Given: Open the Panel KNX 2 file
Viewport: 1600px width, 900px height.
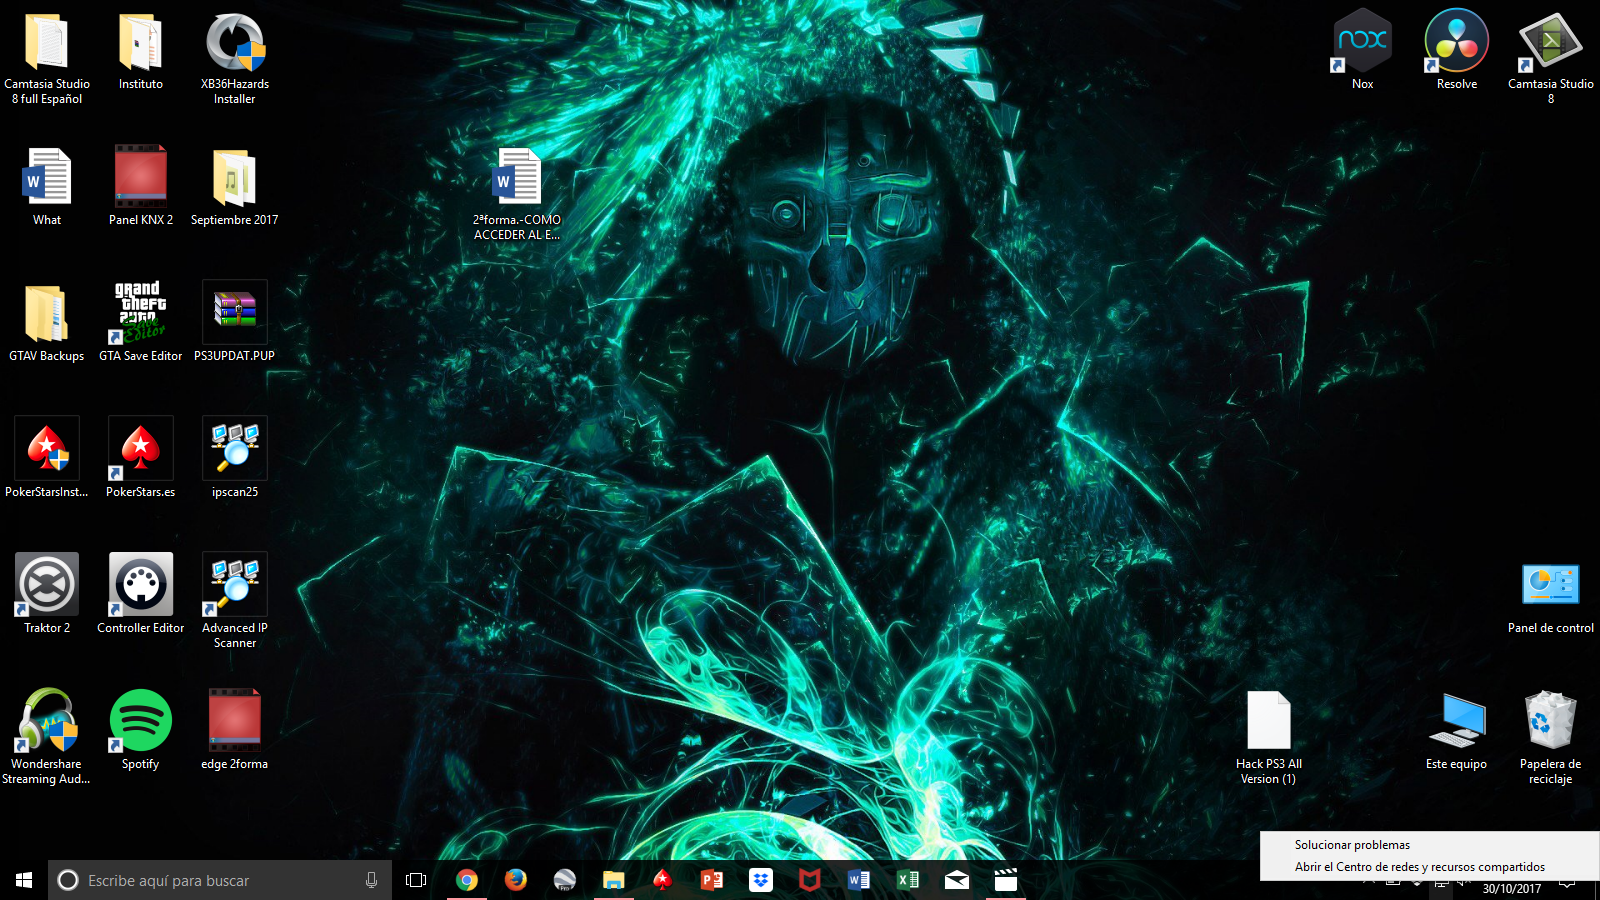Looking at the screenshot, I should [141, 187].
